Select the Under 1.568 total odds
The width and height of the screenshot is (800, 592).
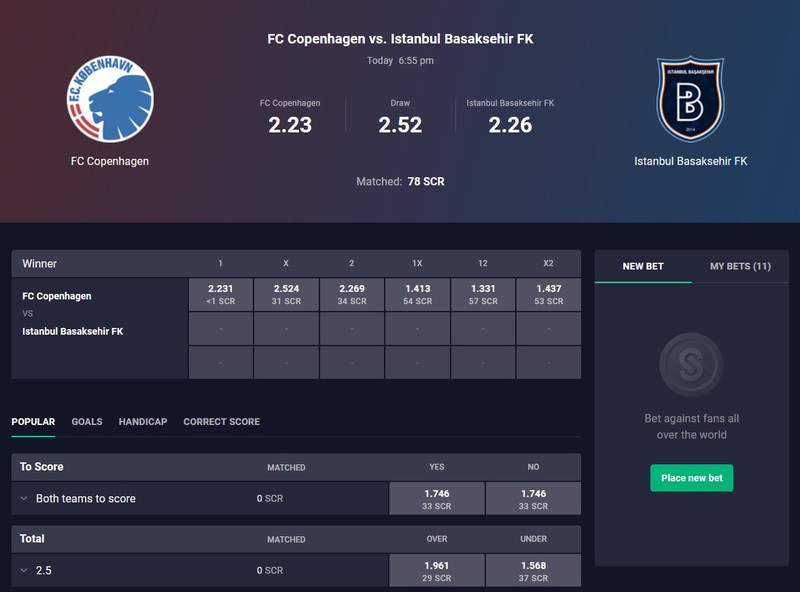coord(533,571)
